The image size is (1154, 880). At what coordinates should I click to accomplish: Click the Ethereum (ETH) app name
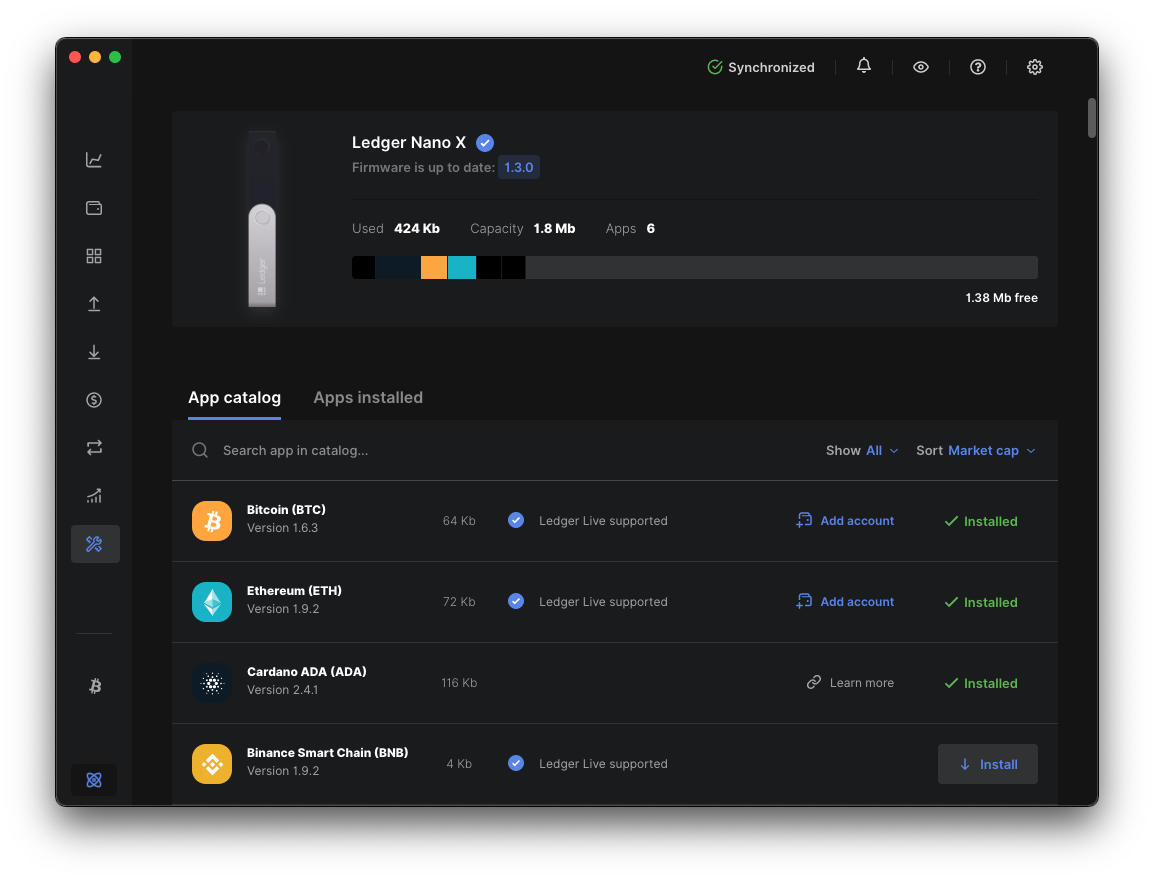(294, 590)
